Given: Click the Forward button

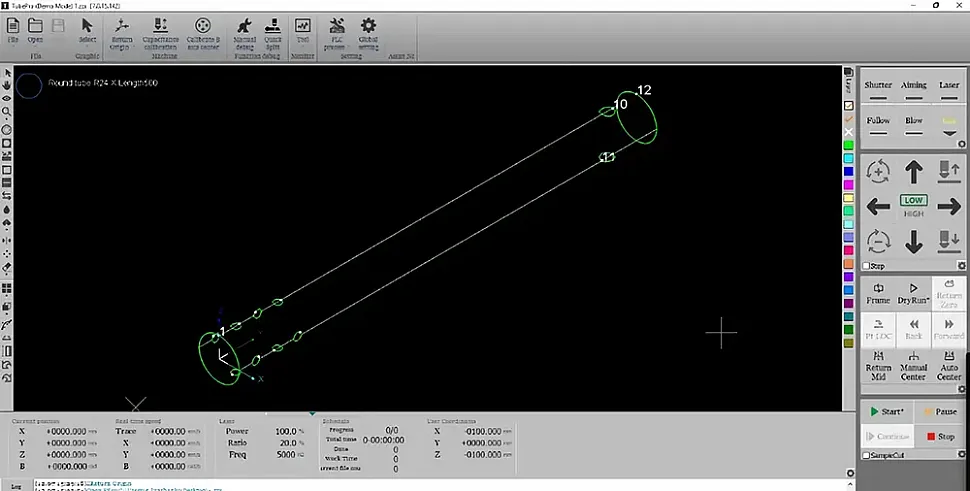Looking at the screenshot, I should [948, 330].
